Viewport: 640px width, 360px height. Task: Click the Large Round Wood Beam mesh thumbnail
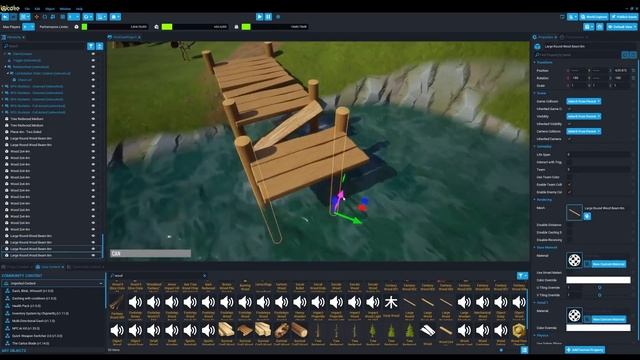tap(574, 213)
